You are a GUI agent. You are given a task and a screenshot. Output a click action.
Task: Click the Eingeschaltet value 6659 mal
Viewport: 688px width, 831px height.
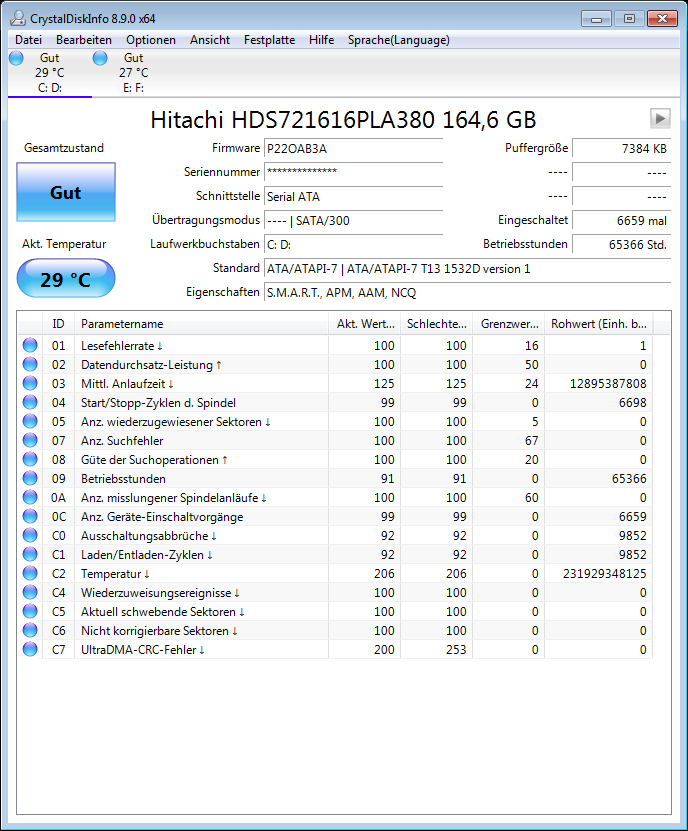tap(621, 220)
